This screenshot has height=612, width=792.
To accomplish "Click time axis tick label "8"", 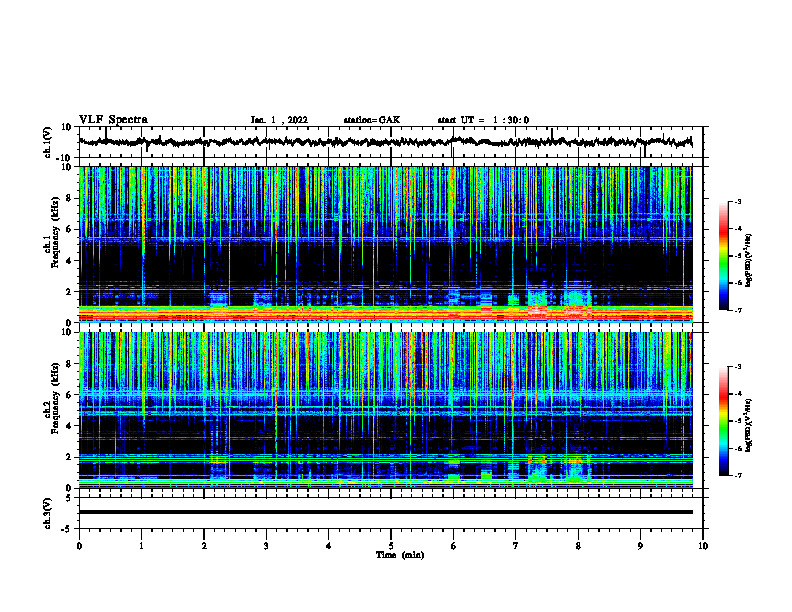I will (x=578, y=546).
